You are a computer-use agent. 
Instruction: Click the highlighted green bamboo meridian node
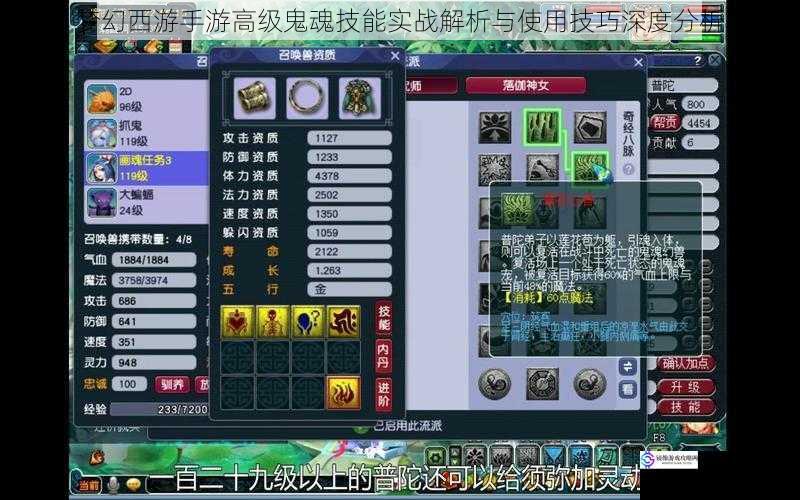tap(542, 127)
